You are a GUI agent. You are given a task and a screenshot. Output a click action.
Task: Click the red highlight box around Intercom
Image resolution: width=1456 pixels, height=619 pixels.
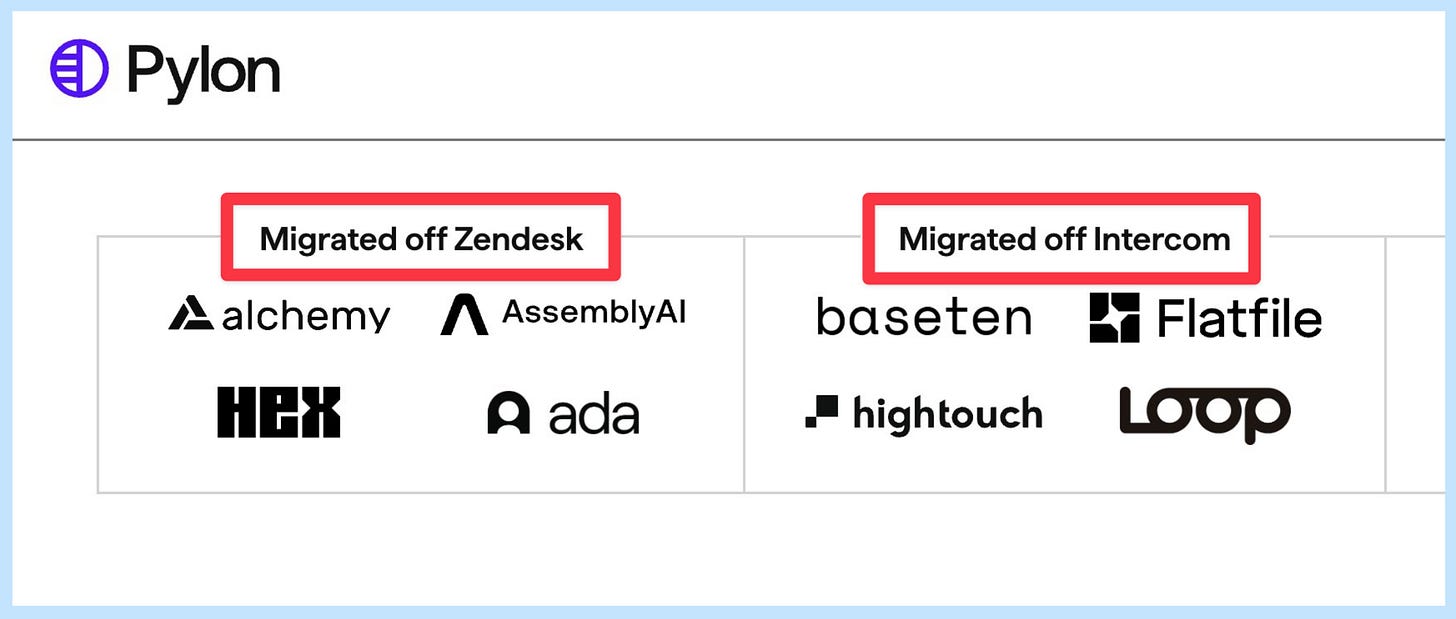(x=1062, y=237)
